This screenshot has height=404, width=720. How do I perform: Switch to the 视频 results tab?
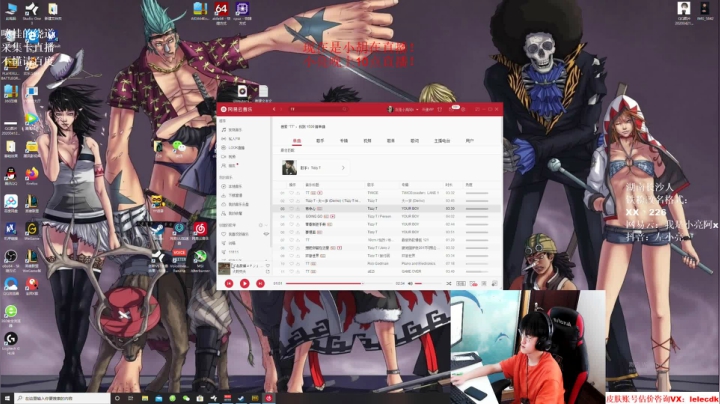click(367, 141)
